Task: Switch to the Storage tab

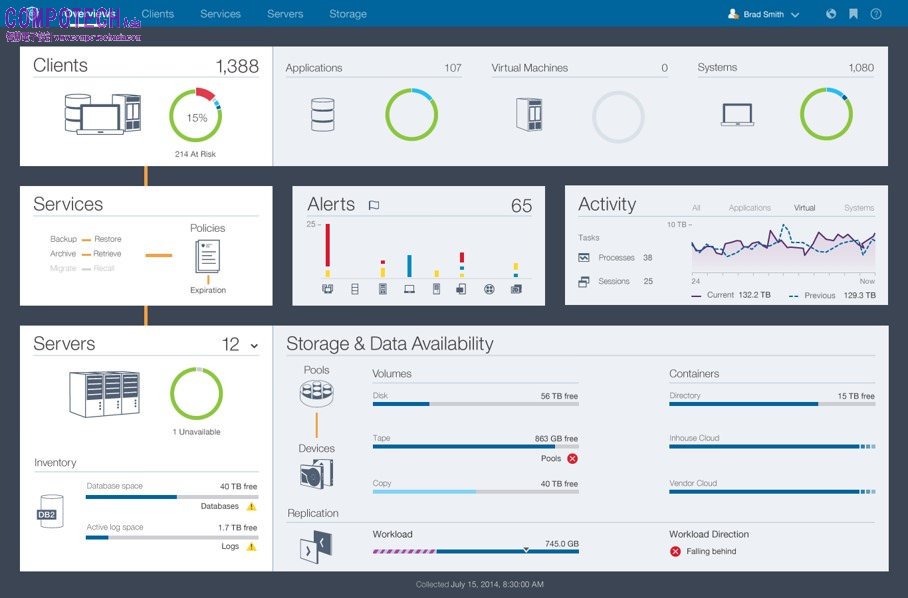Action: pyautogui.click(x=348, y=14)
